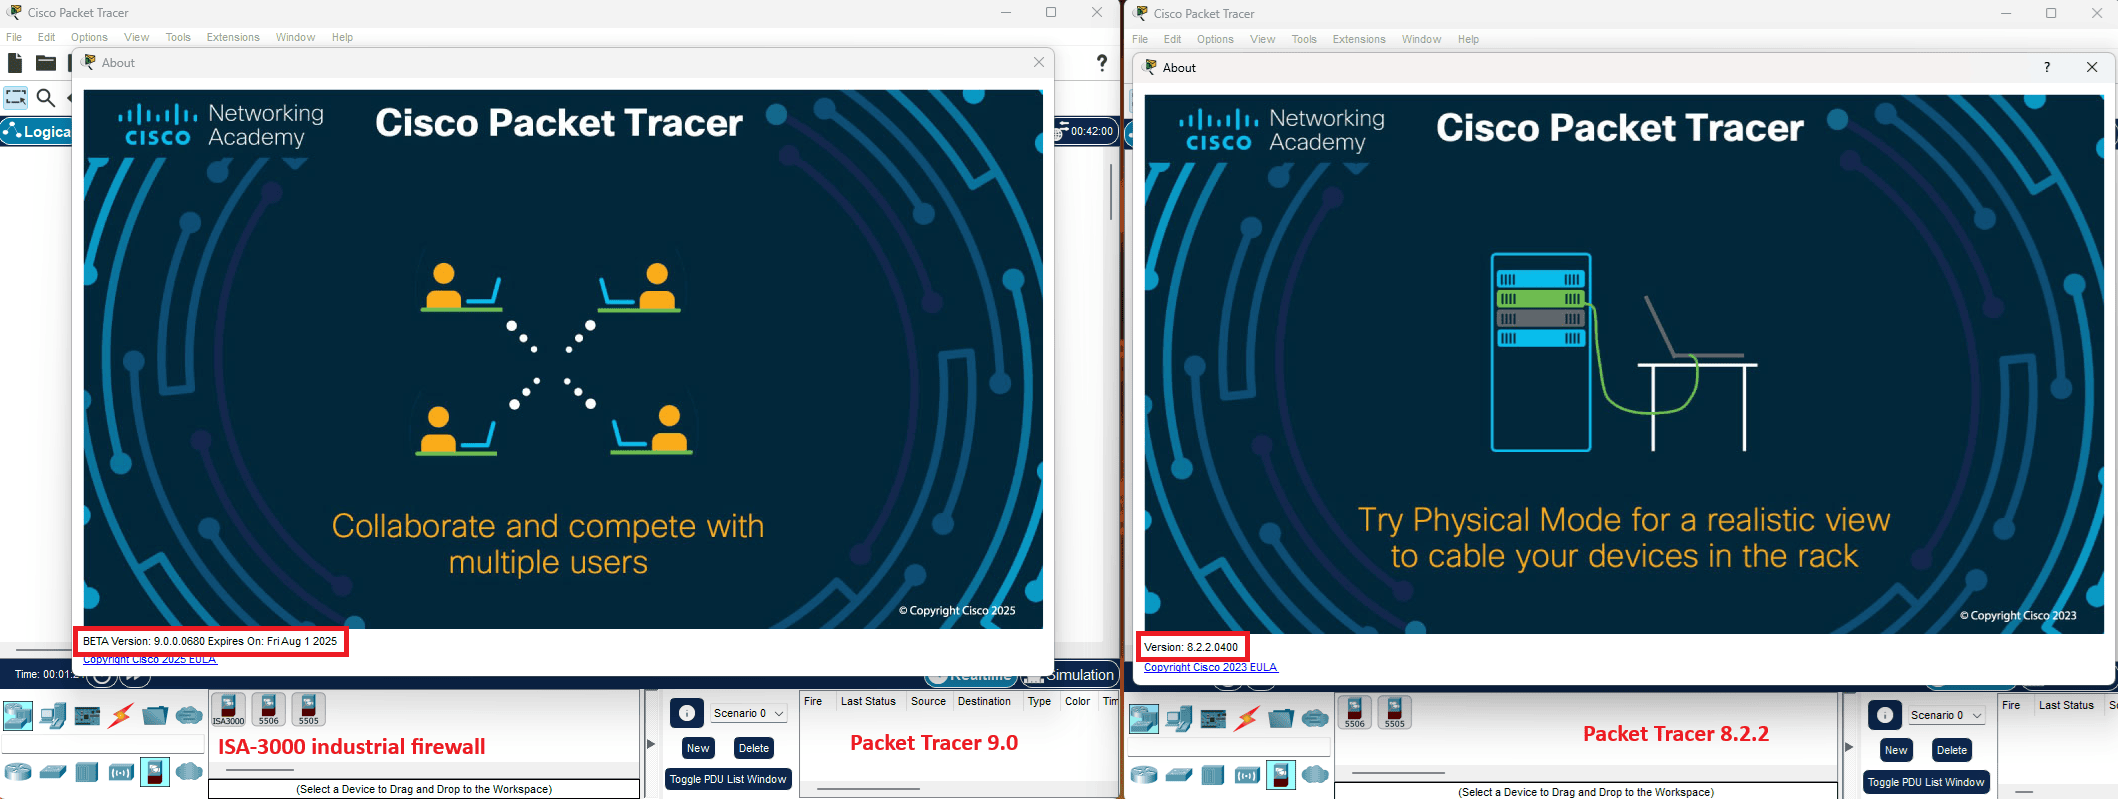This screenshot has height=799, width=2118.
Task: Choose WAN Emulation cloud in left window
Action: 189,771
